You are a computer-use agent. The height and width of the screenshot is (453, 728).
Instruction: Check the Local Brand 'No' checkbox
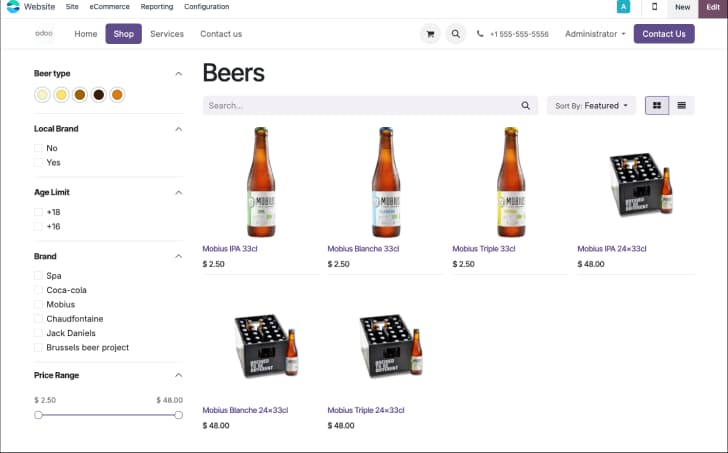point(38,148)
